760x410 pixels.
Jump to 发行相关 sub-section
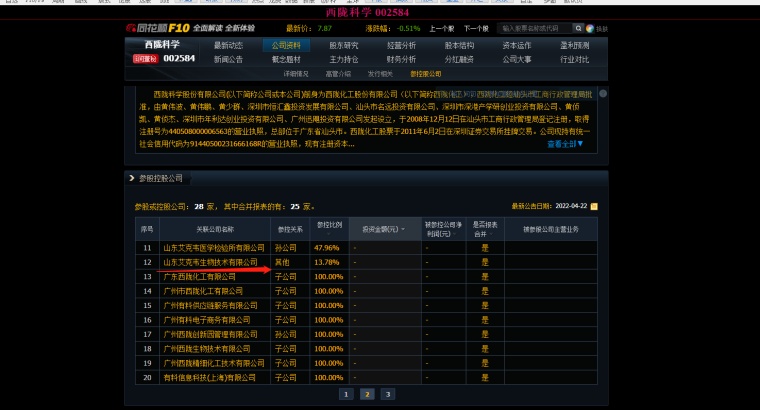[x=380, y=74]
